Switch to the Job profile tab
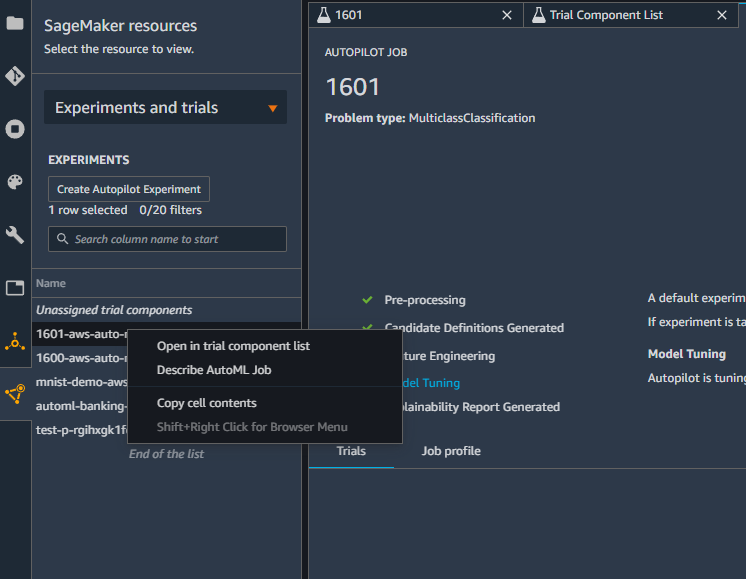Viewport: 747px width, 579px height. click(x=451, y=451)
